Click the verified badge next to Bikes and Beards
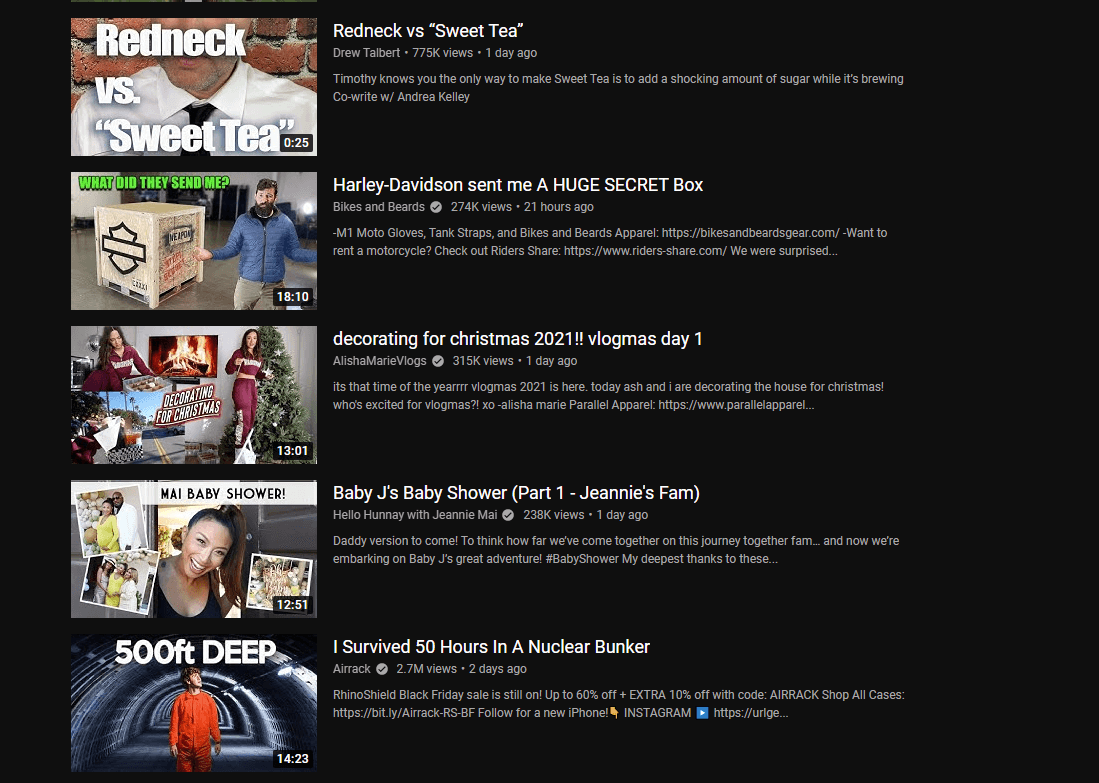 (x=434, y=207)
